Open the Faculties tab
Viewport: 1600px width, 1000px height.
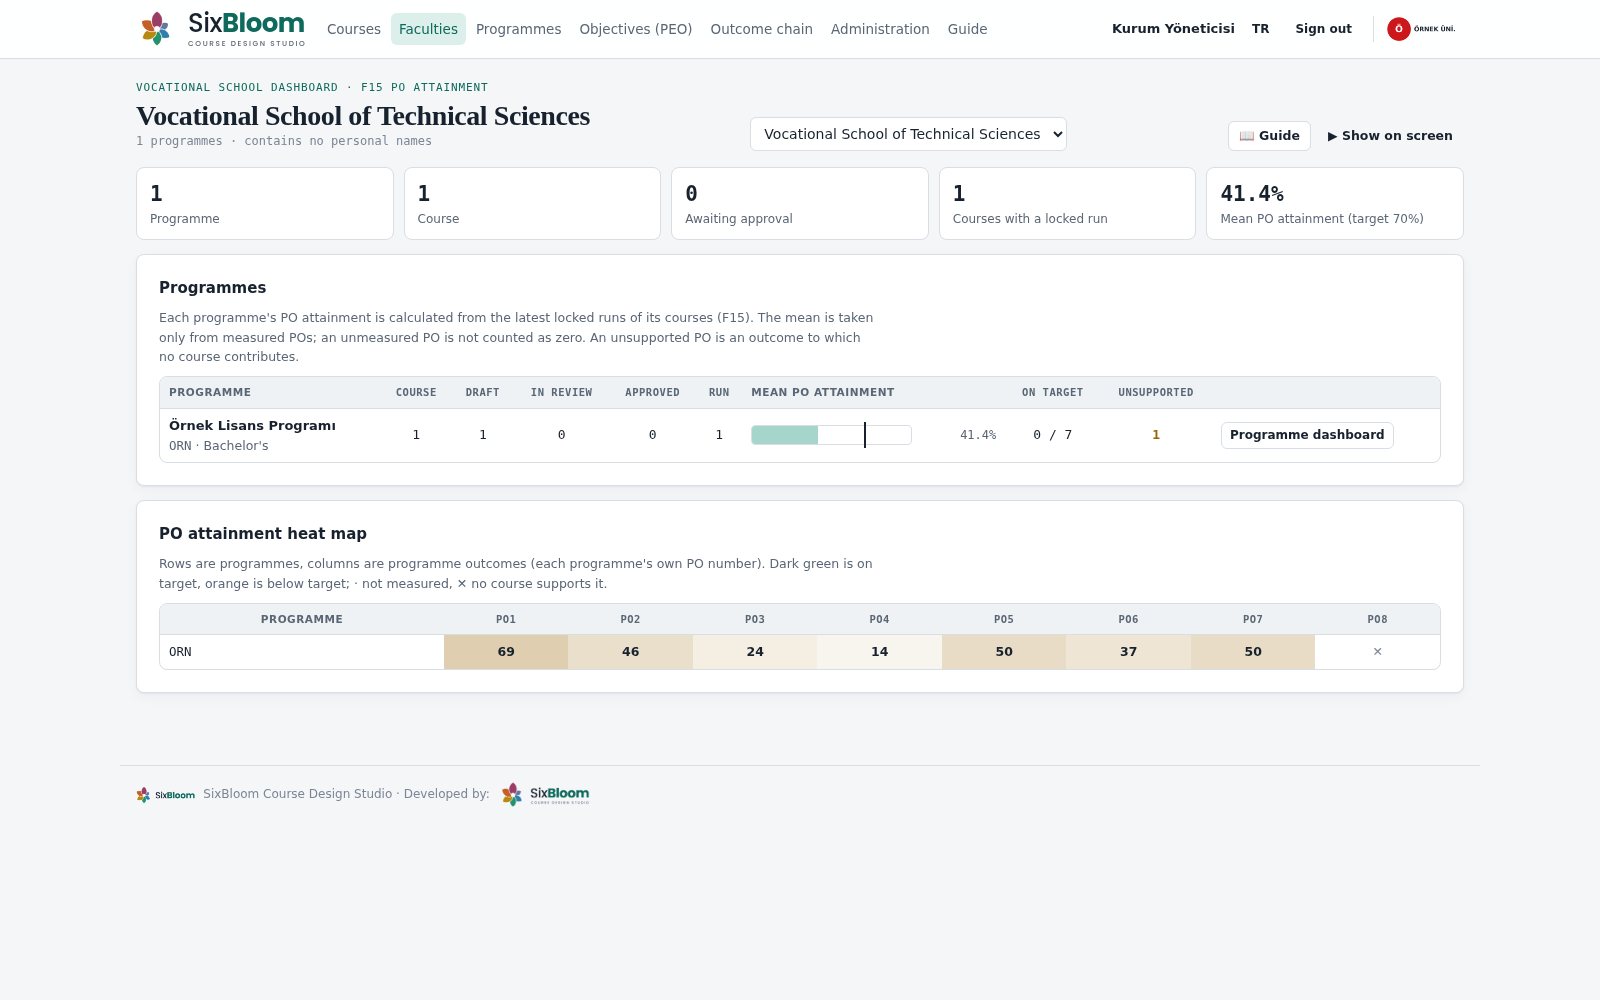point(428,29)
